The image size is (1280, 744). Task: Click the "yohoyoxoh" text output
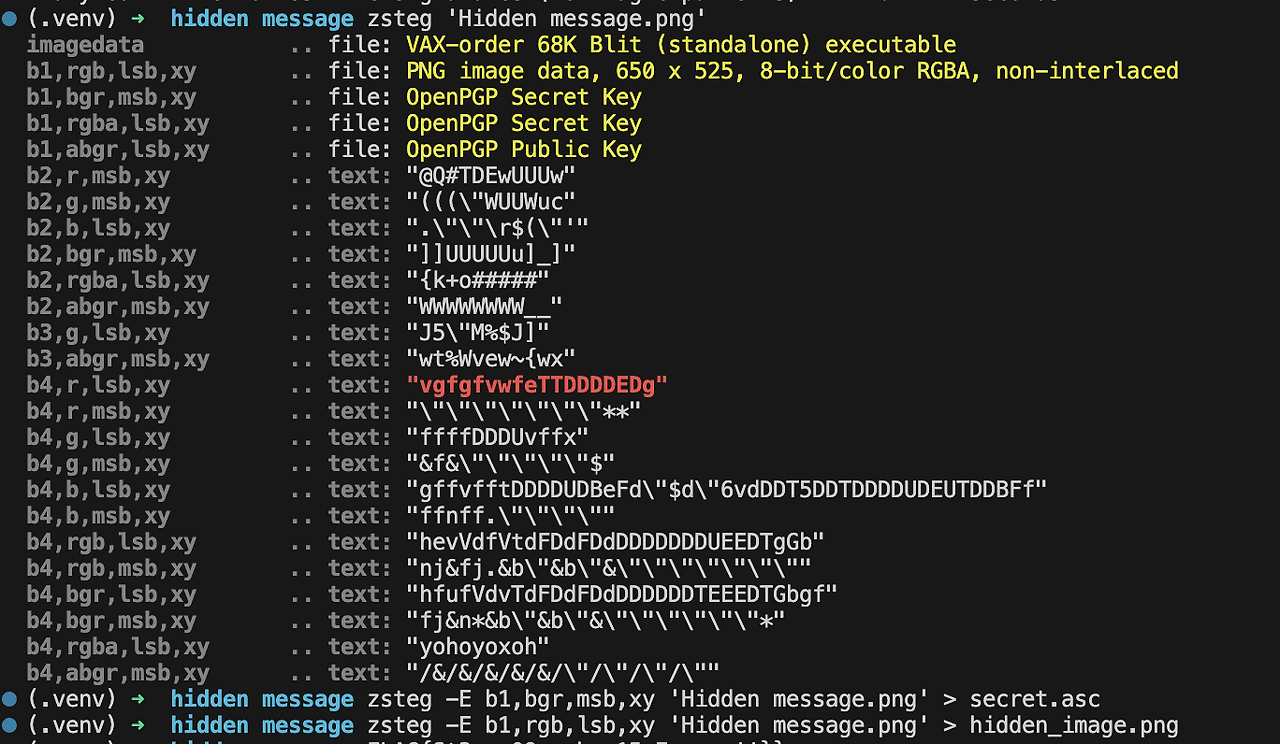point(478,647)
